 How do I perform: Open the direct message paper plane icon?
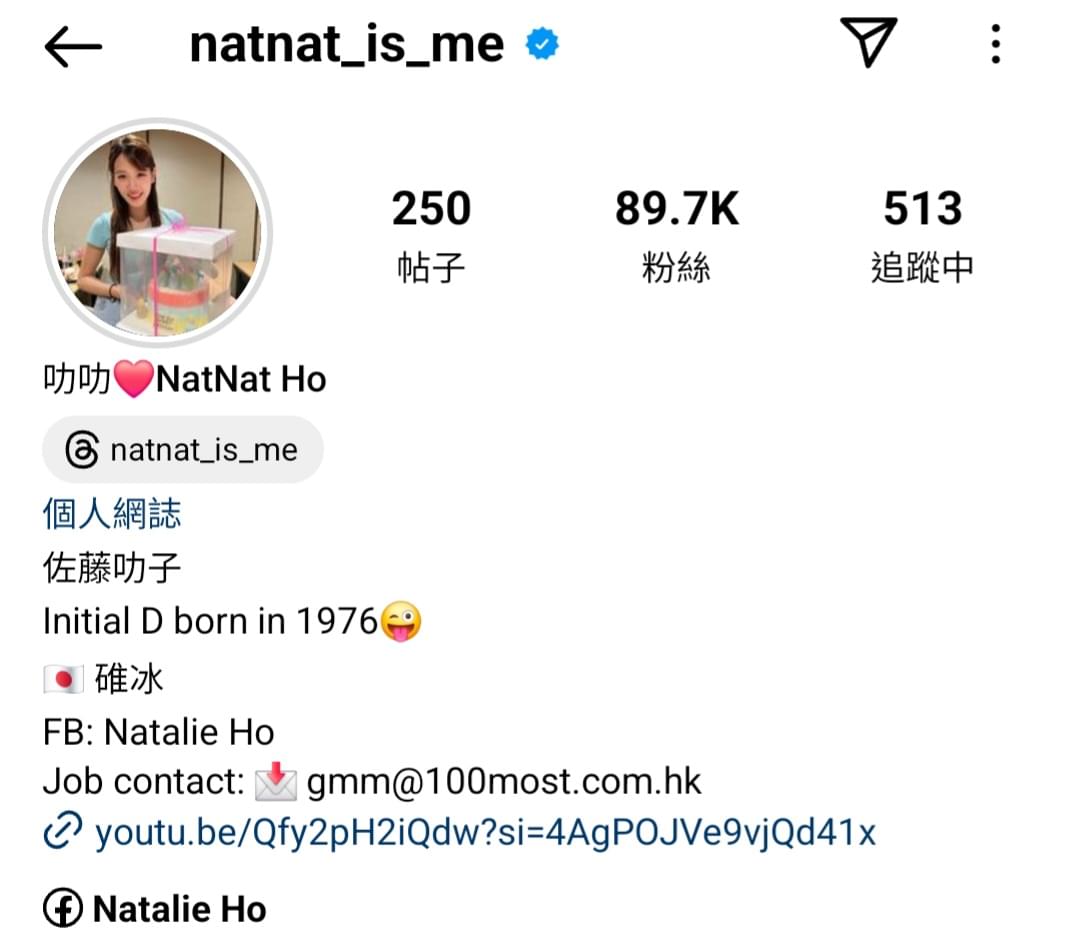(868, 43)
